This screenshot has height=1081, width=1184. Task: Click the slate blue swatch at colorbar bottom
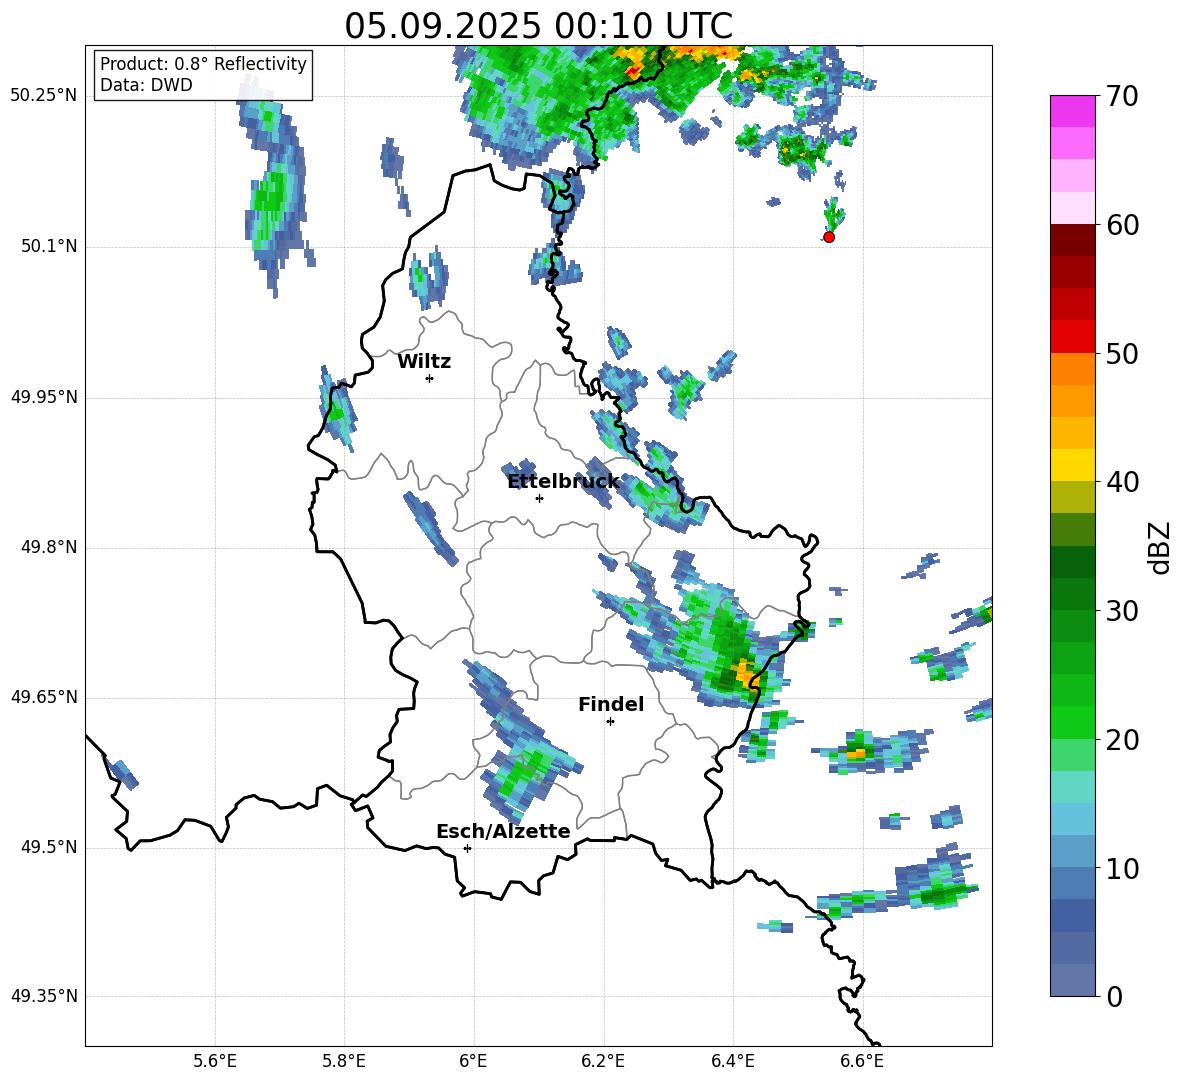point(1072,980)
